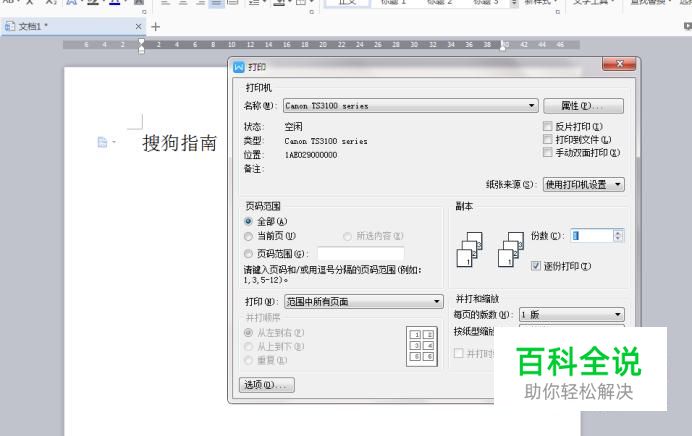The width and height of the screenshot is (692, 436).
Task: Open paragraph group dialog launcher icon
Action: [x=312, y=12]
